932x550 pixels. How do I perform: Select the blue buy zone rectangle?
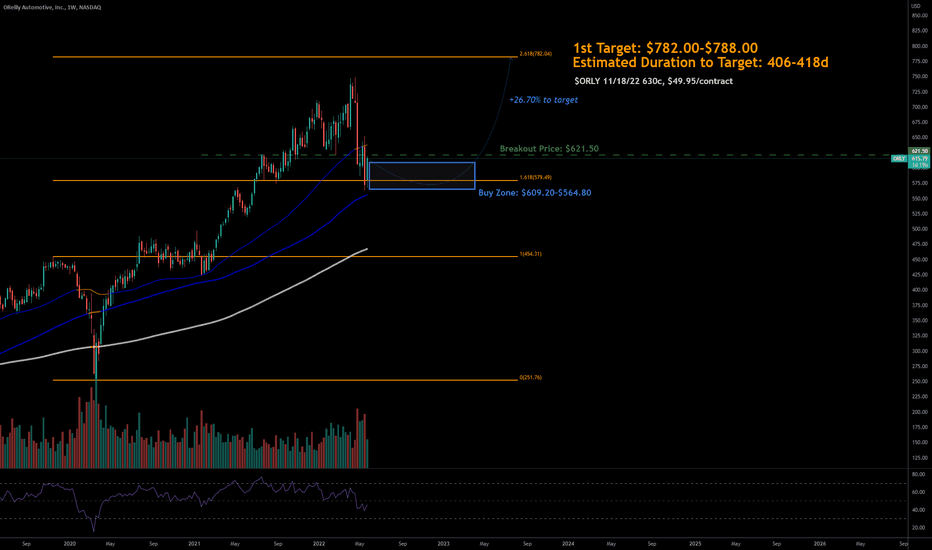point(422,175)
